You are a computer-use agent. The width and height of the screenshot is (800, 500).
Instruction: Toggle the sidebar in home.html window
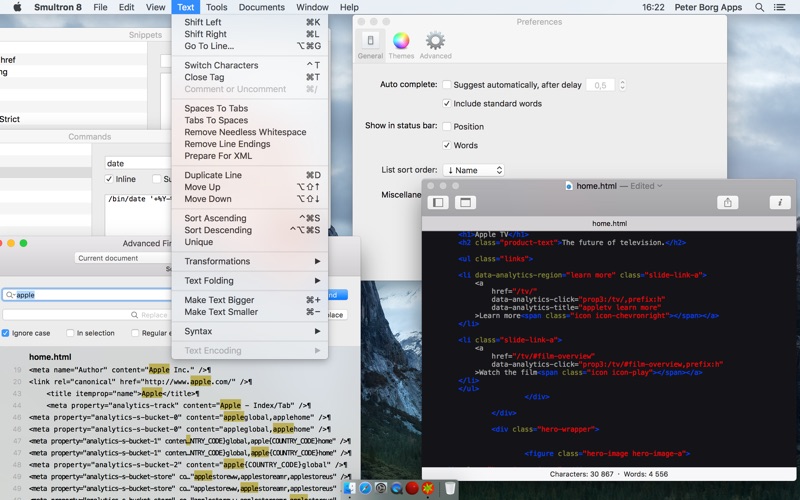coord(438,203)
